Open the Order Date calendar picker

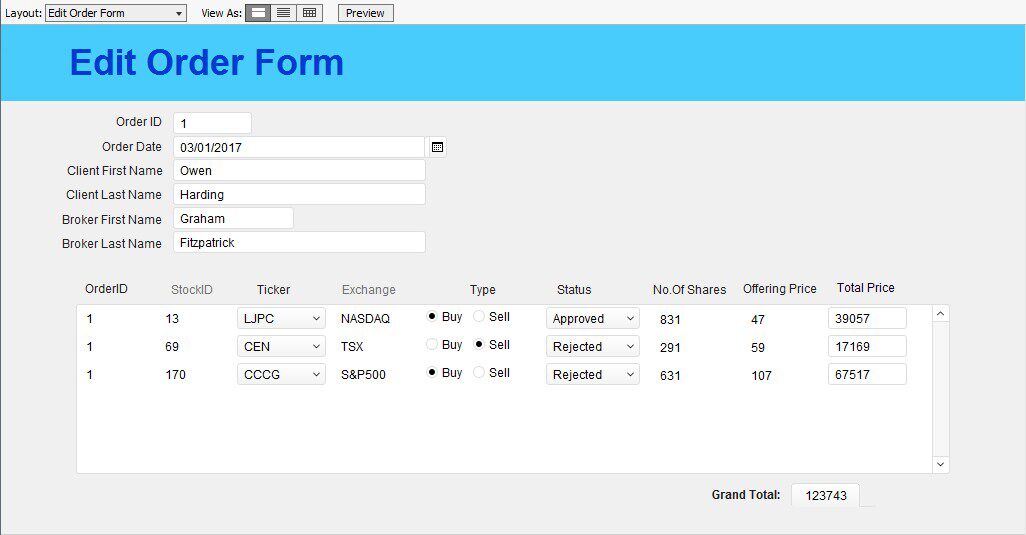tap(437, 147)
